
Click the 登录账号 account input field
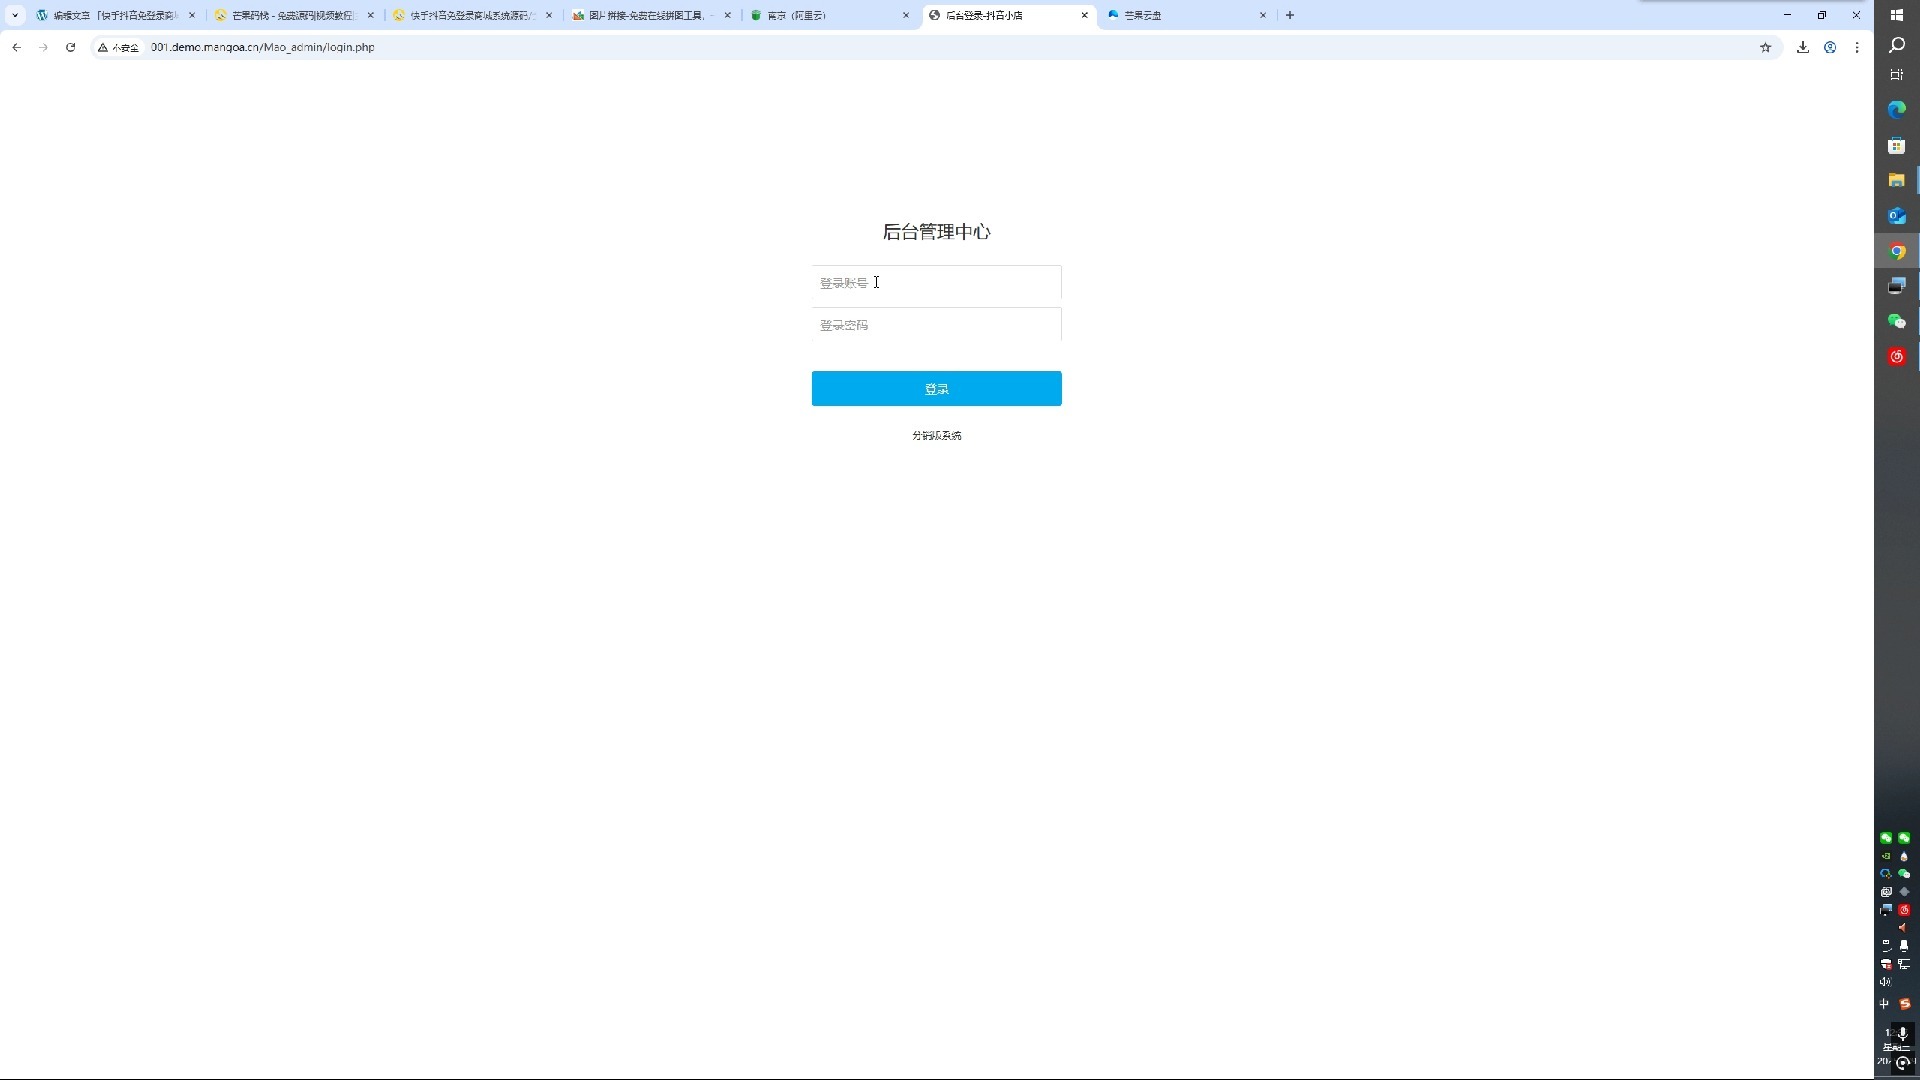936,284
